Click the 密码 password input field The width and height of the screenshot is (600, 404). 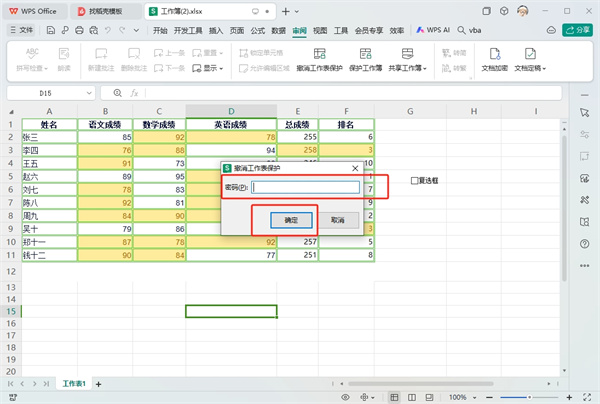[x=305, y=186]
